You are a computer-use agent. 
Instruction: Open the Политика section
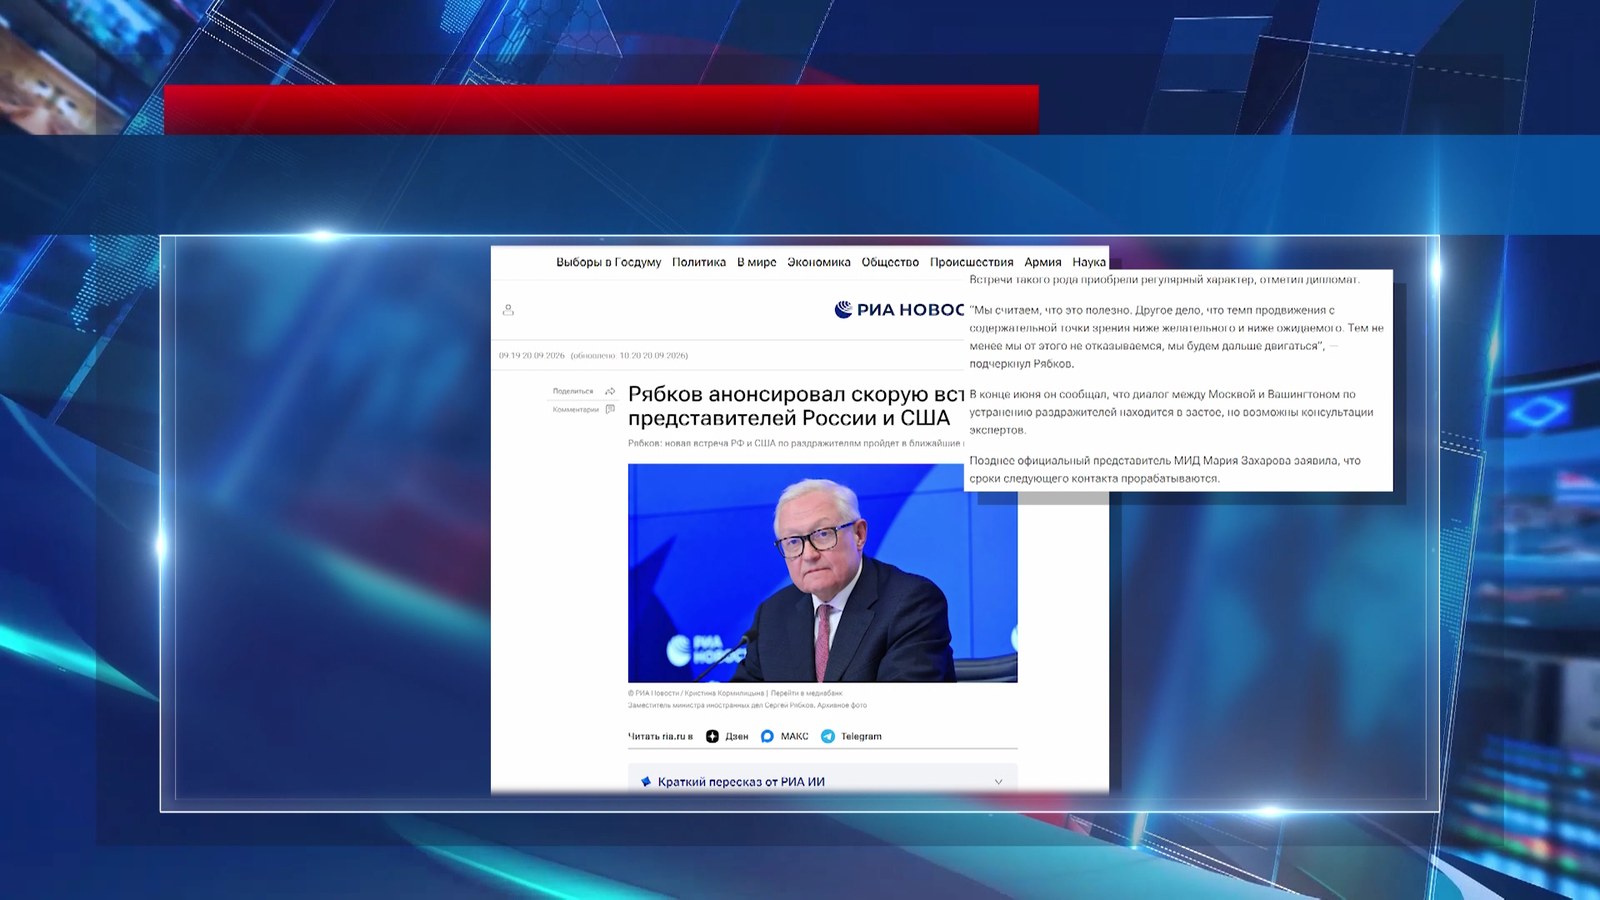(699, 262)
